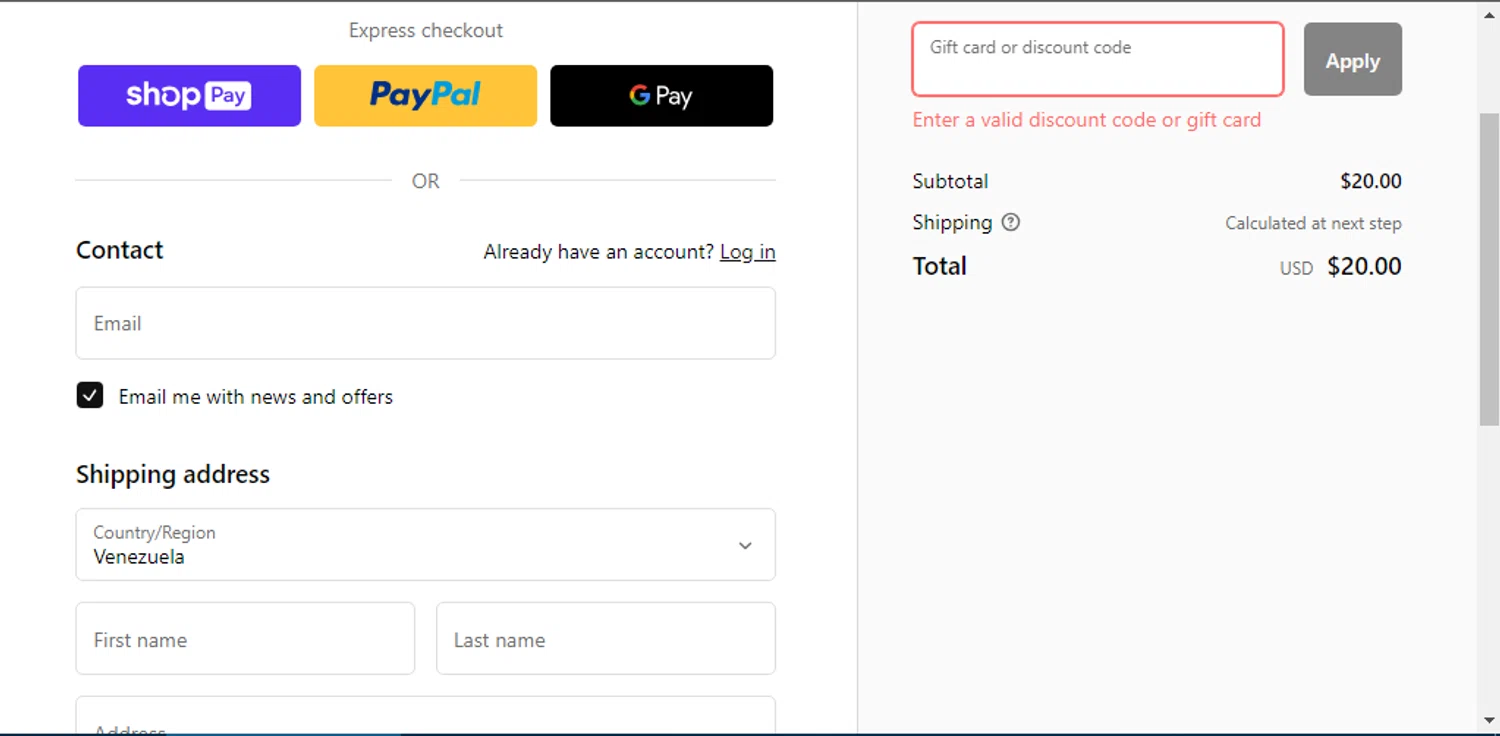Follow the Log in link
The width and height of the screenshot is (1500, 736).
pos(747,252)
